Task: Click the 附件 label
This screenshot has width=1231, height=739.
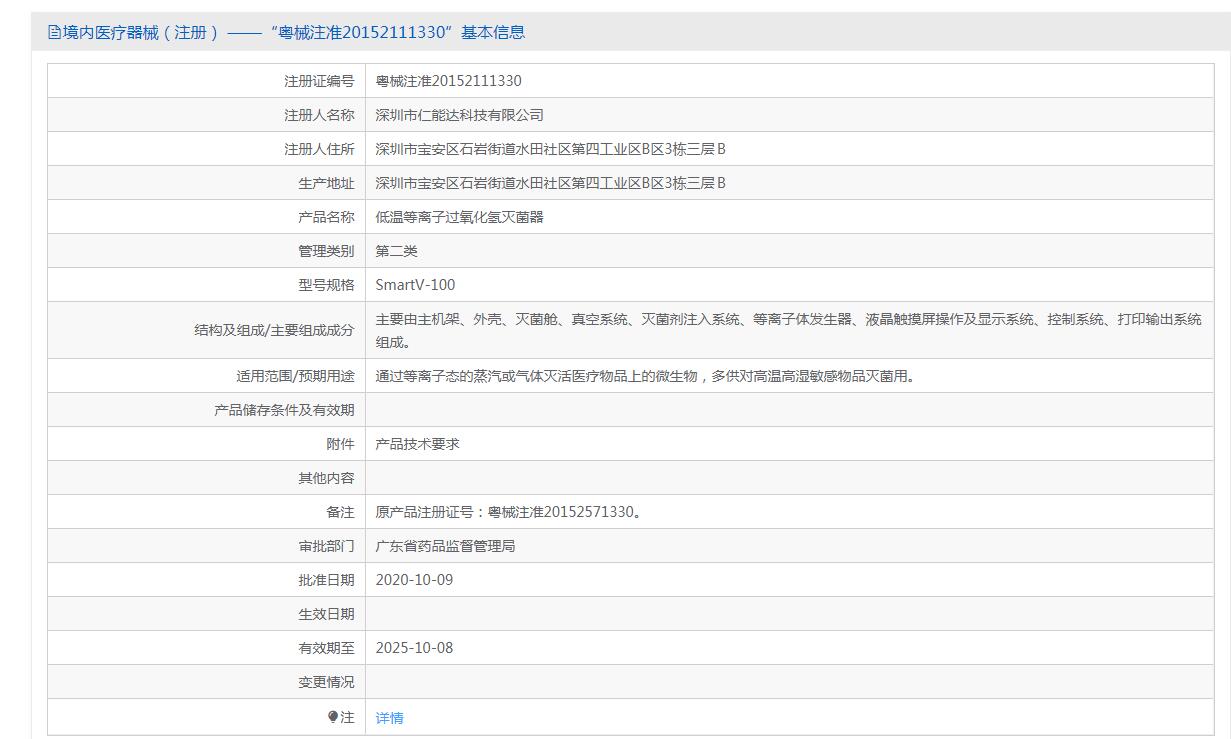Action: pos(340,444)
